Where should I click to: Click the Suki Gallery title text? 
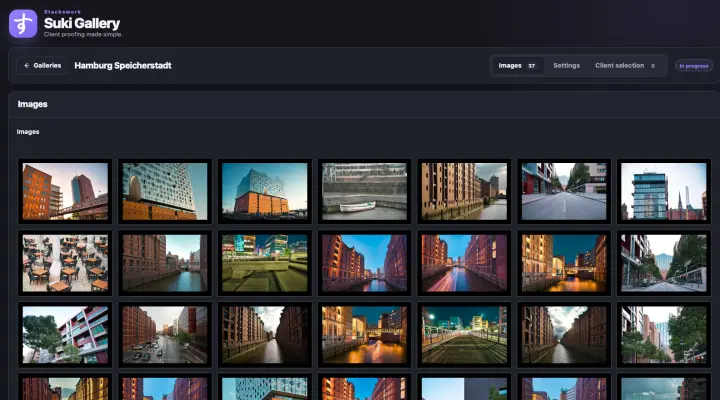[82, 23]
